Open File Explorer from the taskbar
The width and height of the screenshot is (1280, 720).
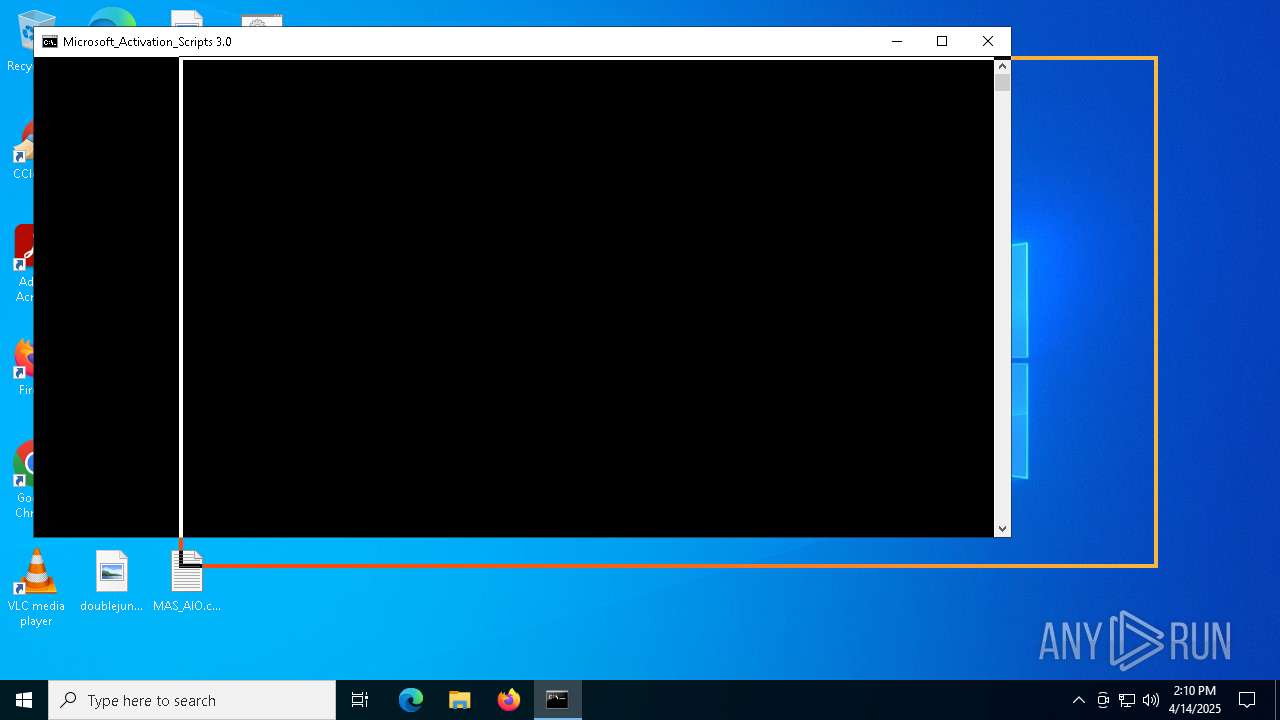pos(460,700)
